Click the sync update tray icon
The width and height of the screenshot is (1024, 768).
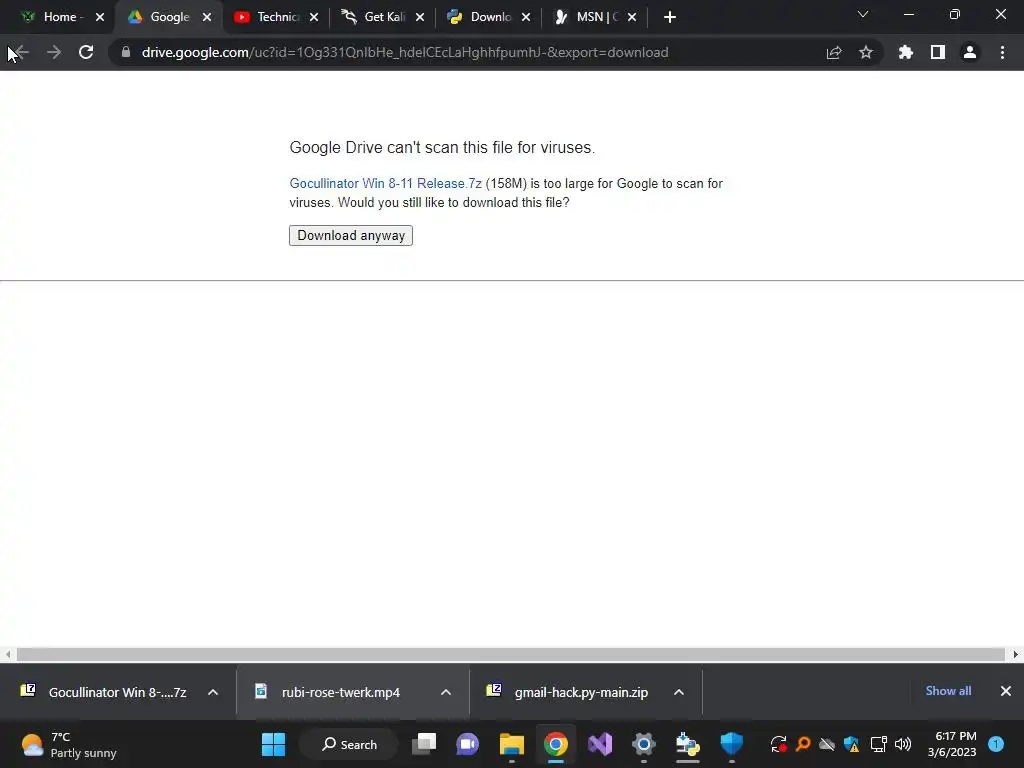click(x=778, y=744)
